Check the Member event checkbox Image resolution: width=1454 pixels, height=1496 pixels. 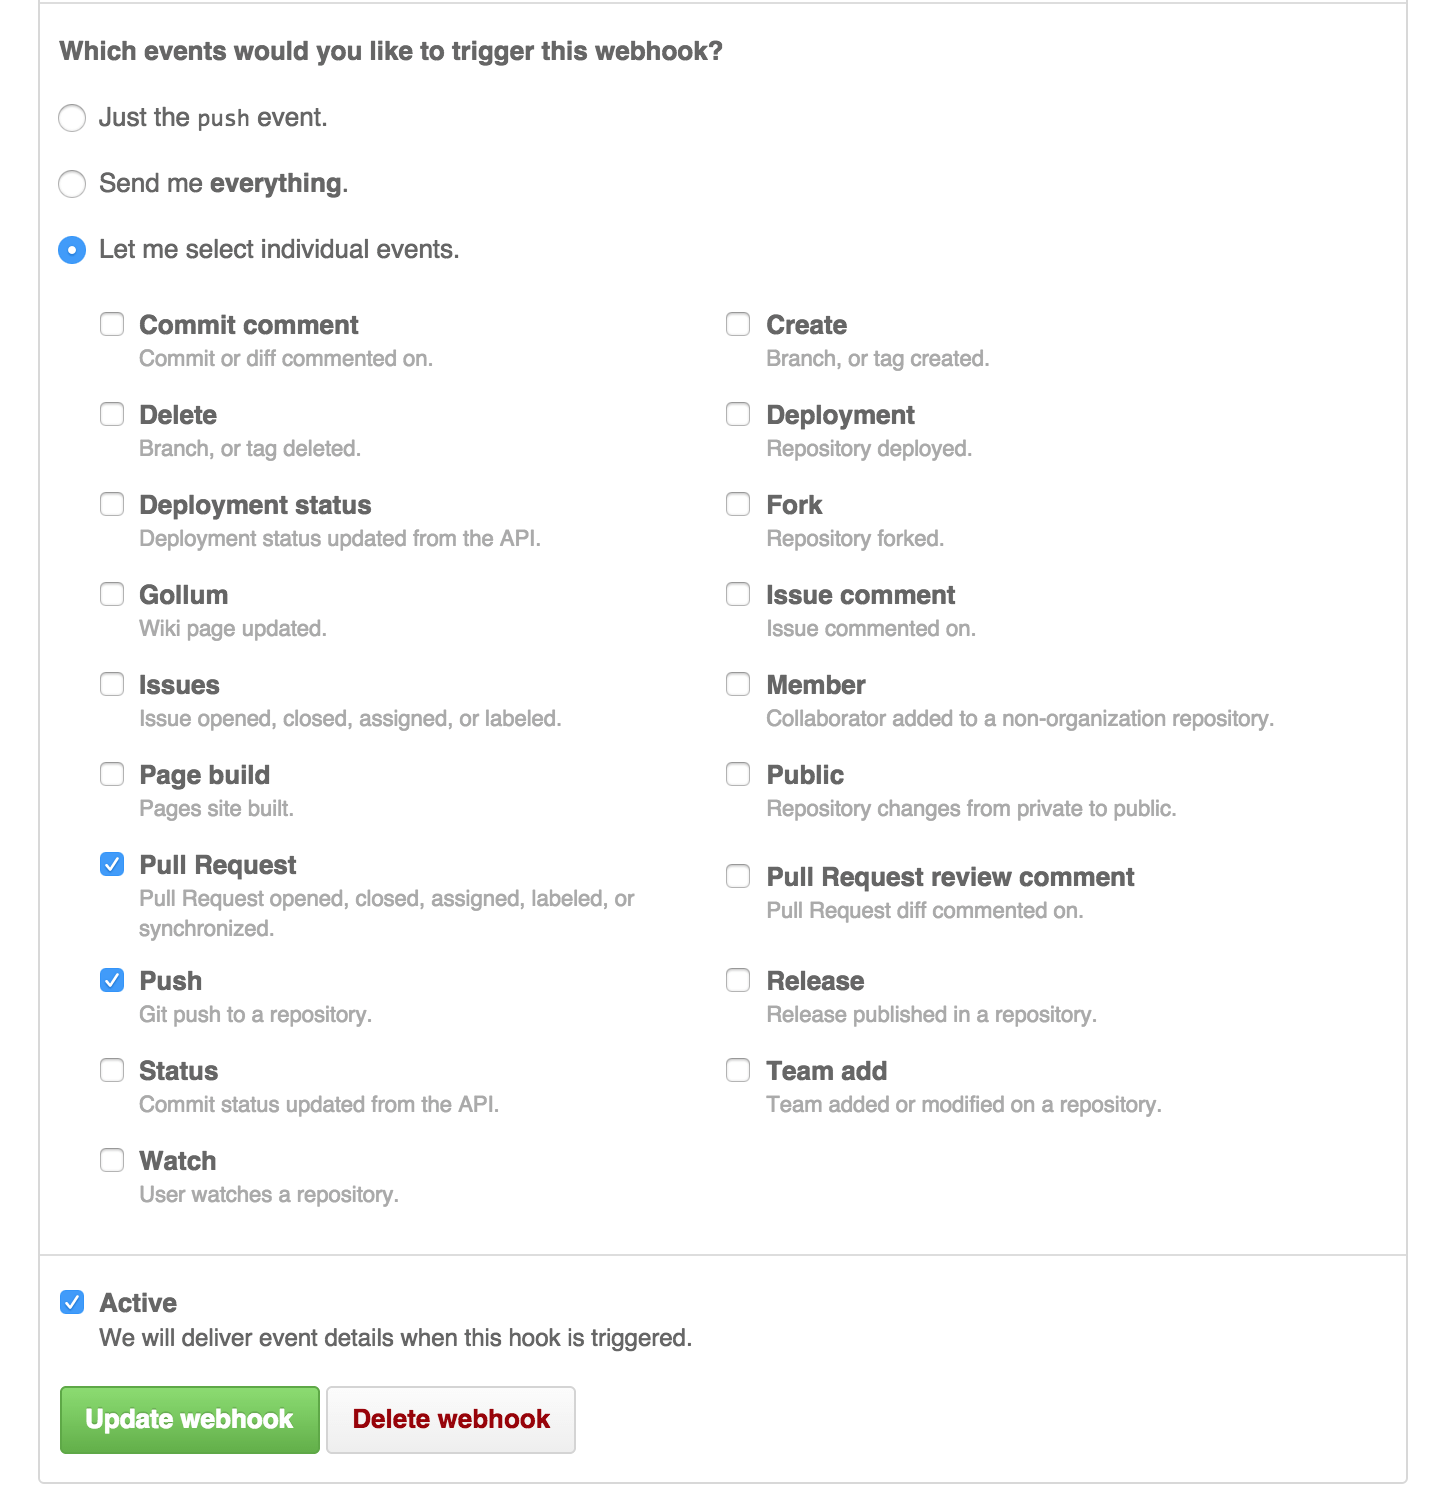(738, 684)
